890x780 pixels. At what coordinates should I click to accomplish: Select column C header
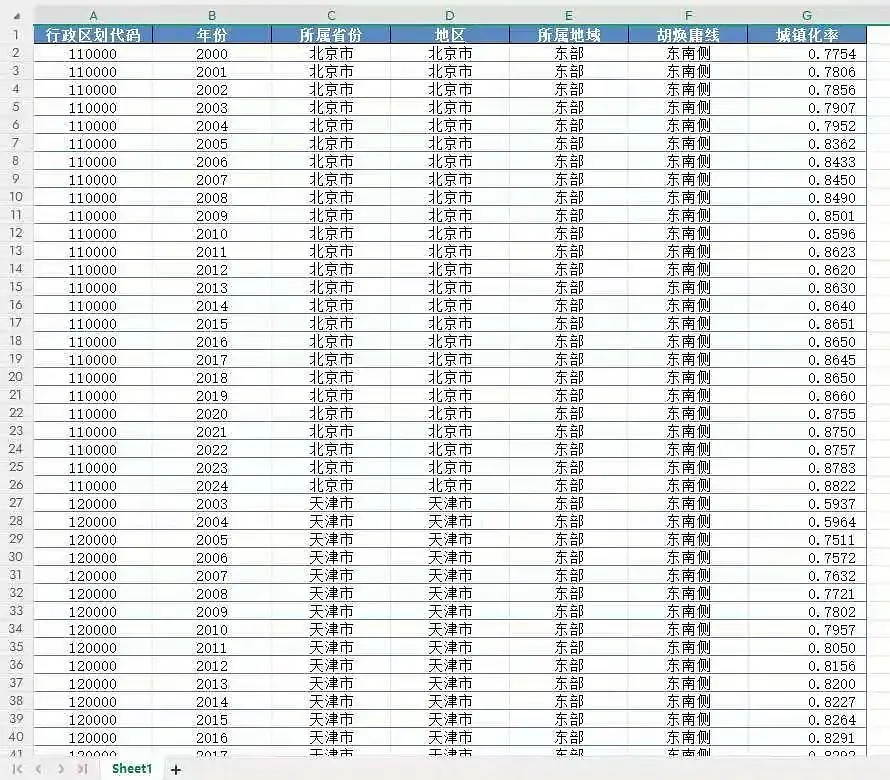coord(331,16)
